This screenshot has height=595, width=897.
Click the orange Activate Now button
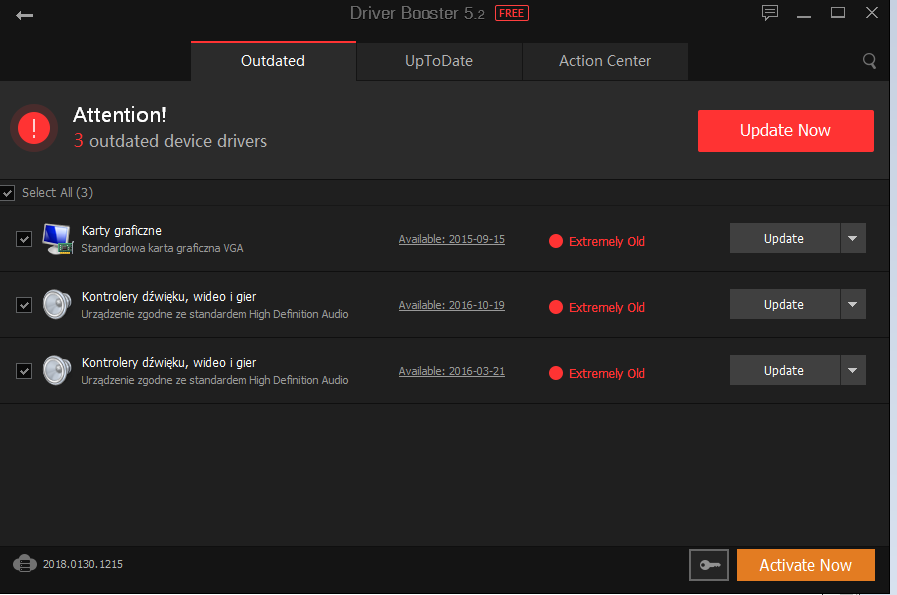click(x=805, y=565)
